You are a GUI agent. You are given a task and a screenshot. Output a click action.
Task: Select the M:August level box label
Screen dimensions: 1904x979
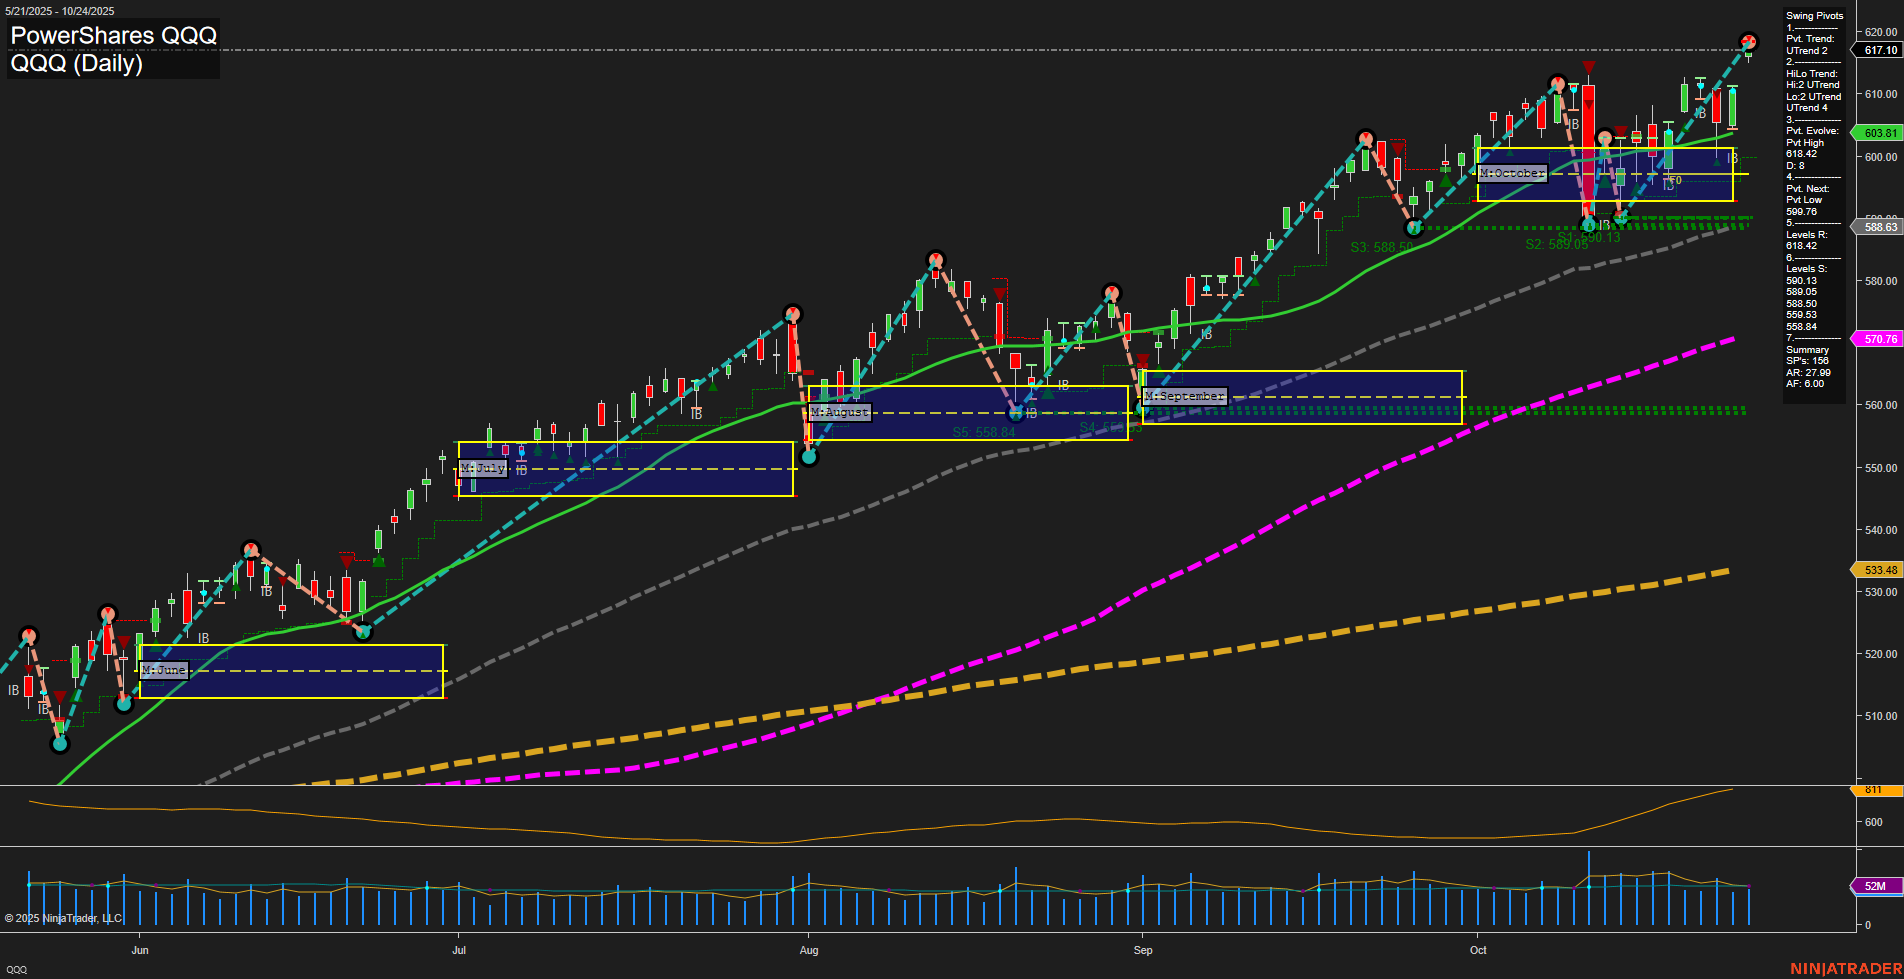pyautogui.click(x=840, y=411)
